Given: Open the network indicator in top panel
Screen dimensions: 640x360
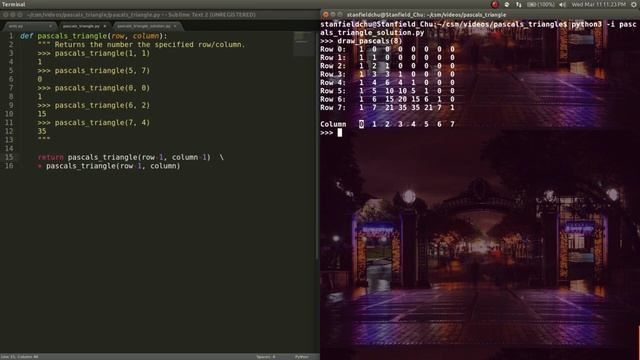Looking at the screenshot, I should (518, 4).
